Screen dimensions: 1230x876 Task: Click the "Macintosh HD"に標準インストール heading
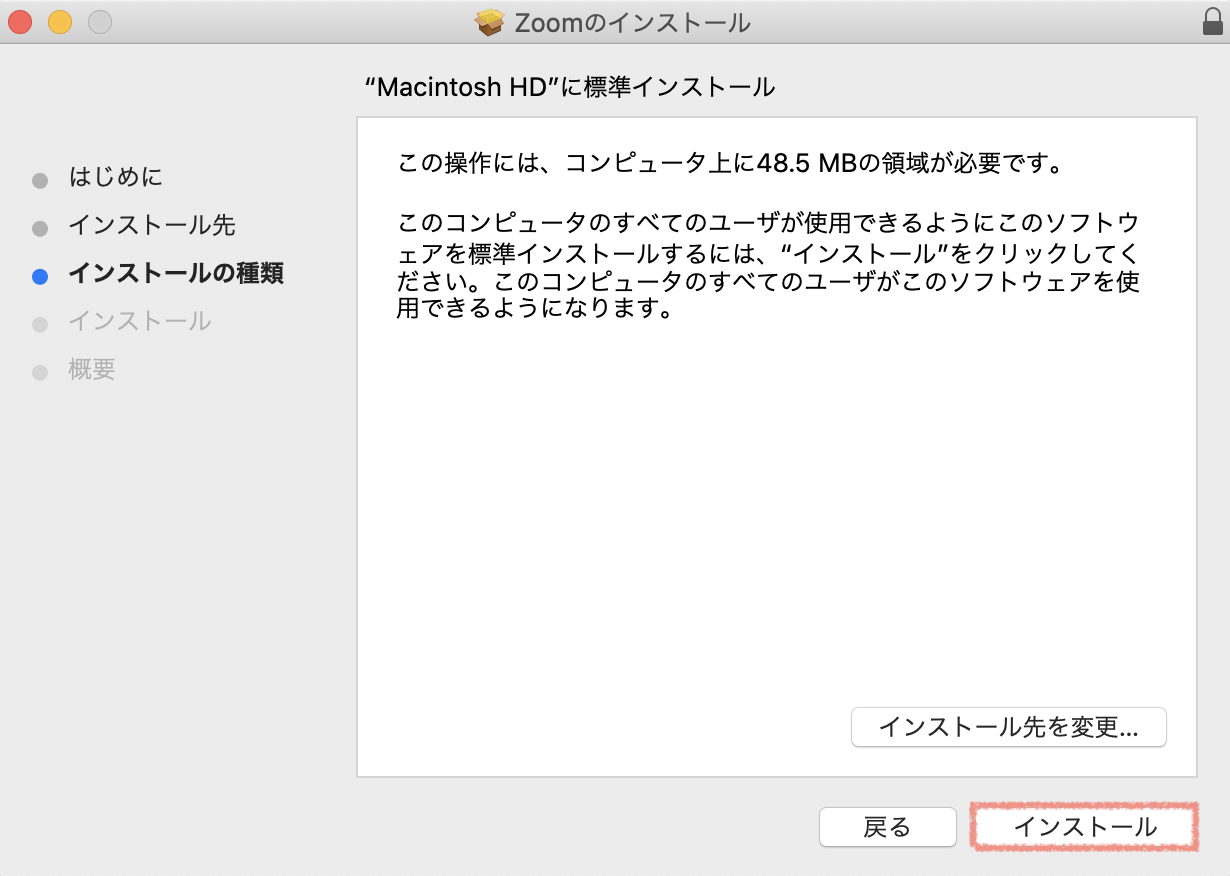[571, 87]
